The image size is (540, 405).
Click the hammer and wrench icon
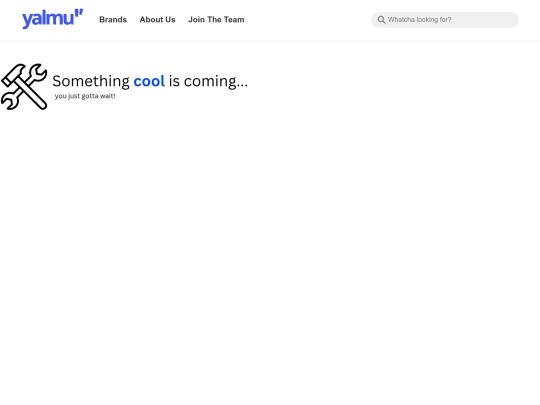tap(24, 87)
